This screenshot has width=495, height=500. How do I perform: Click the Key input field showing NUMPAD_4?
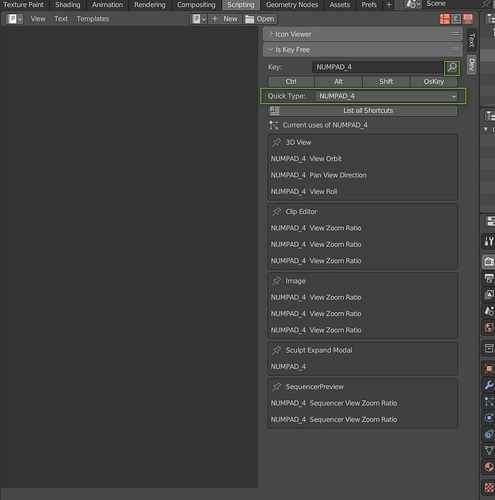[x=378, y=67]
